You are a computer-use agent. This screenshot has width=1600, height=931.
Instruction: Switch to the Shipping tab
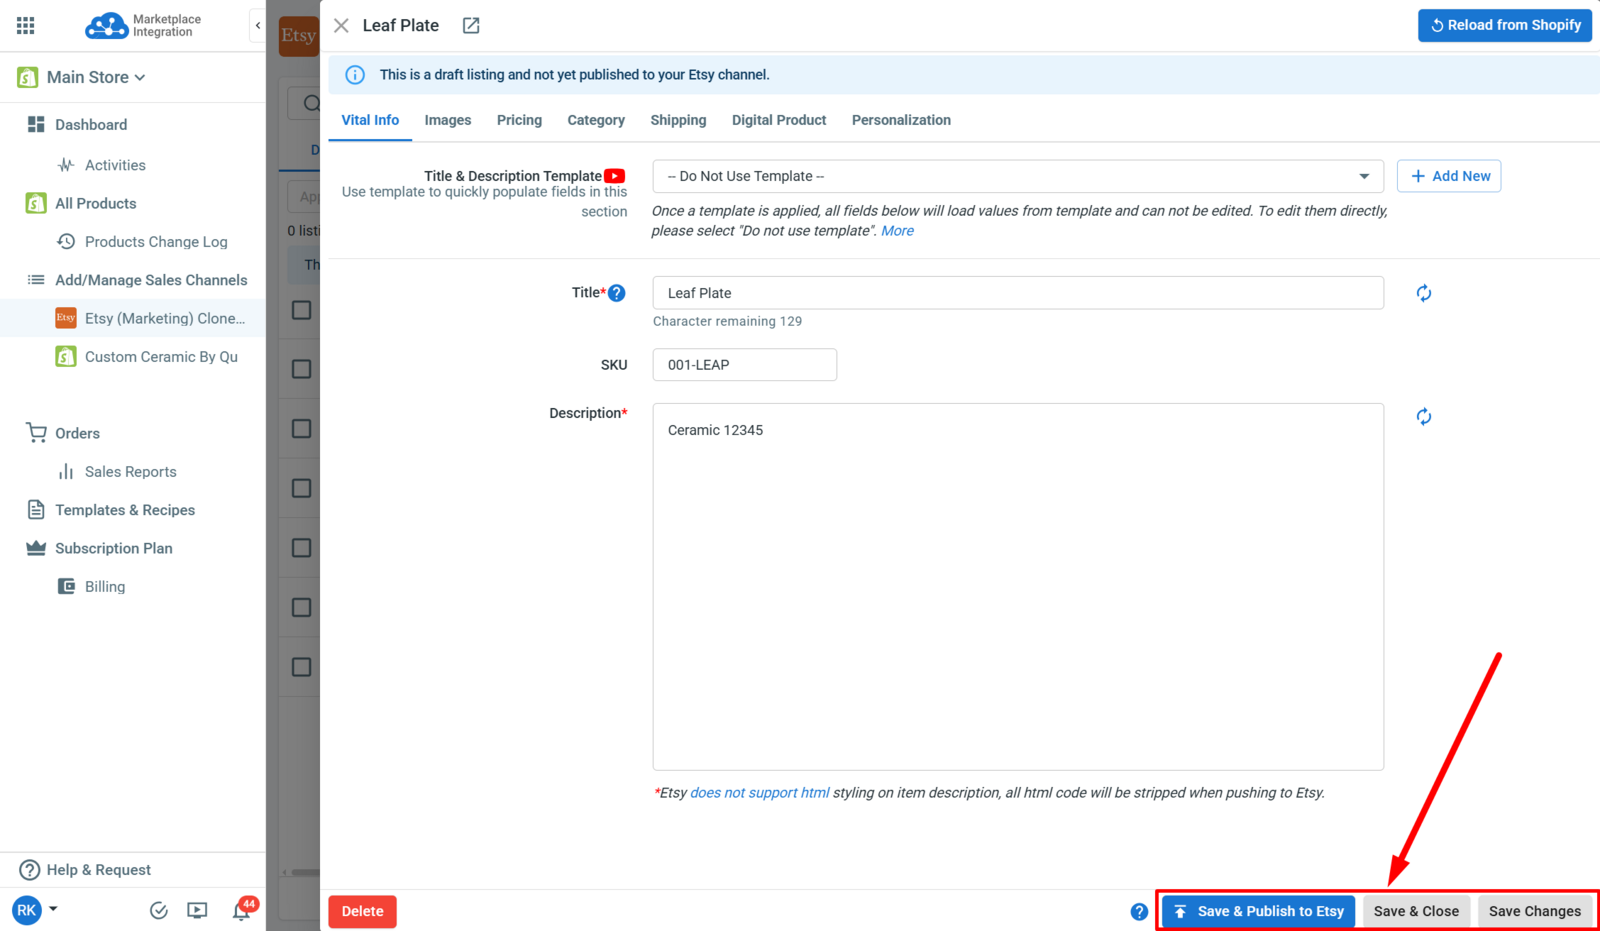(x=678, y=120)
